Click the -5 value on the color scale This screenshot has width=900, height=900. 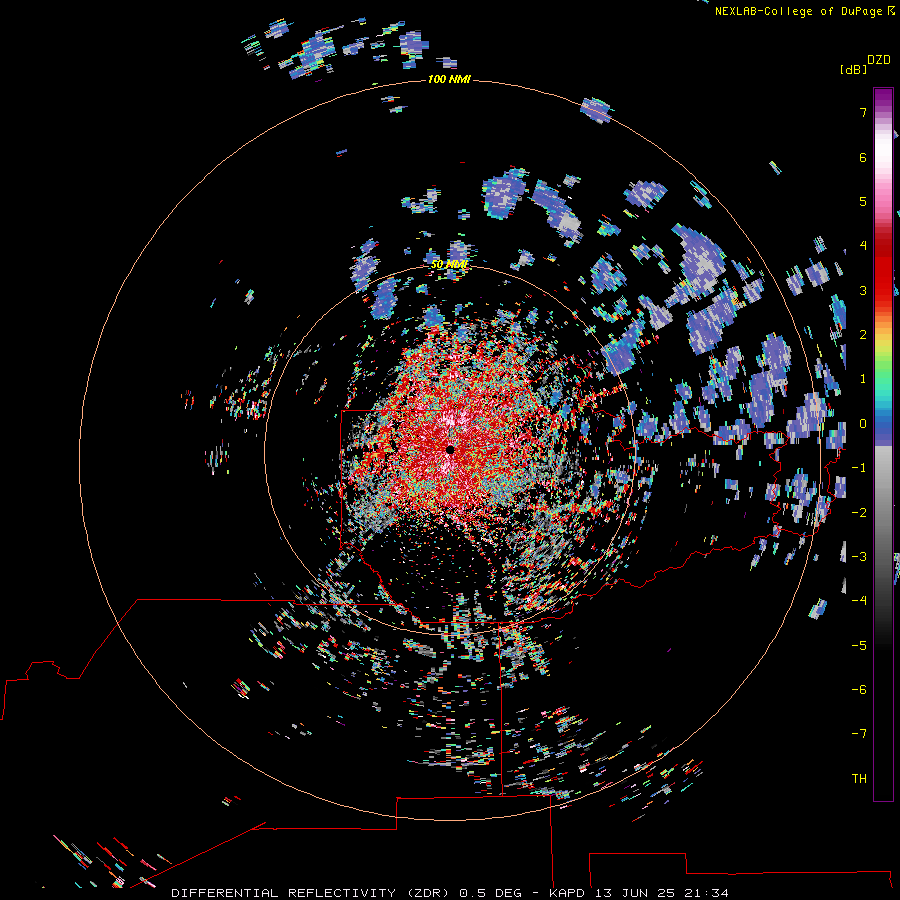click(x=859, y=645)
